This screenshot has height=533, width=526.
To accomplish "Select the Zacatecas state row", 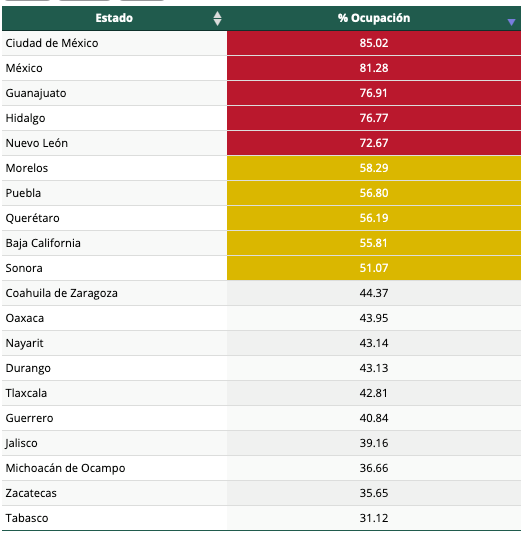I will (261, 493).
